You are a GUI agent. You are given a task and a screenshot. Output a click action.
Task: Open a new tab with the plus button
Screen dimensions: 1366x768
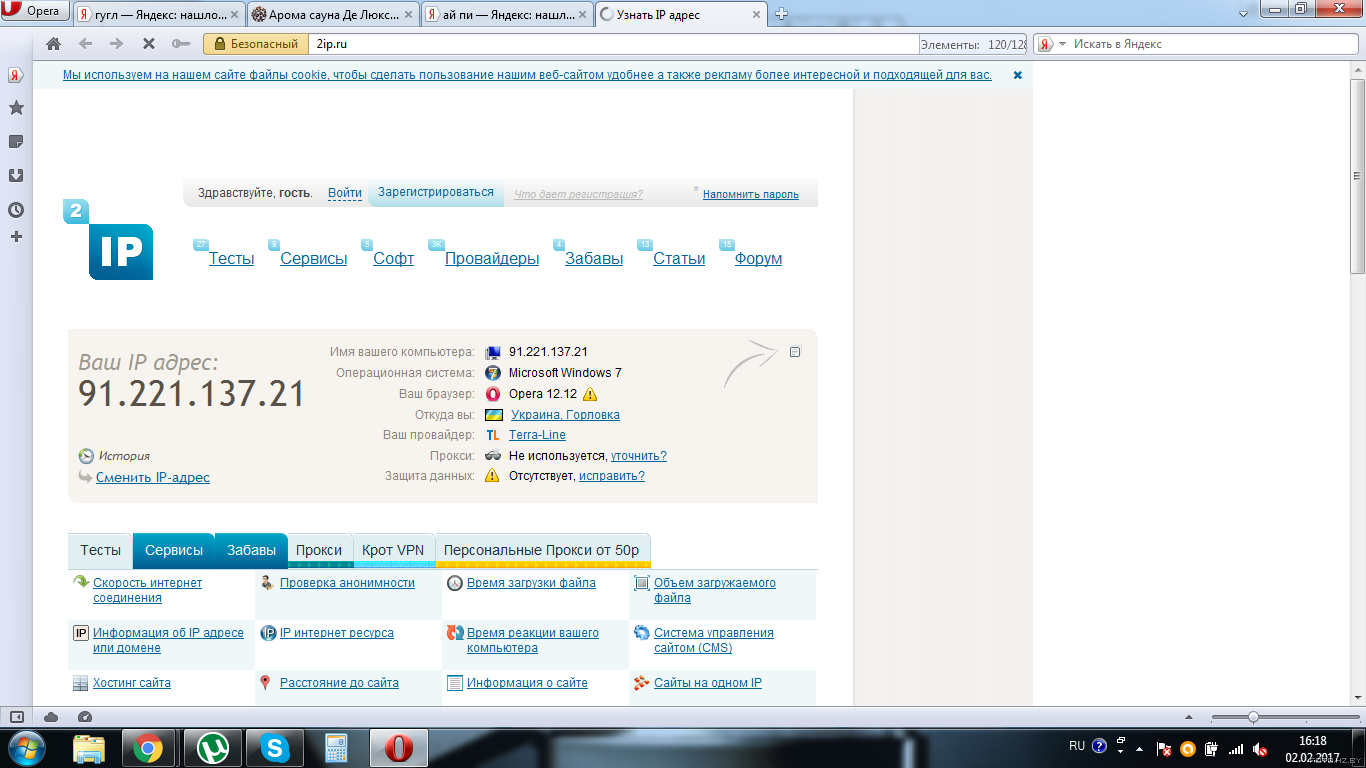click(782, 14)
